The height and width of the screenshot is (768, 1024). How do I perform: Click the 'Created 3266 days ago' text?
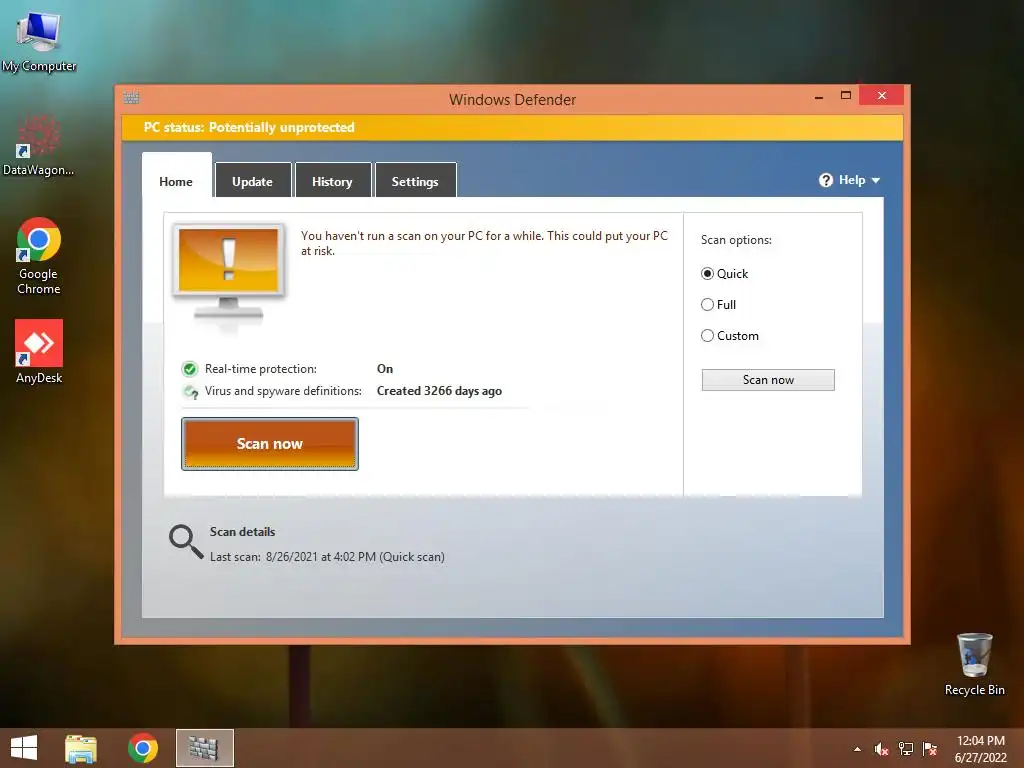(440, 391)
